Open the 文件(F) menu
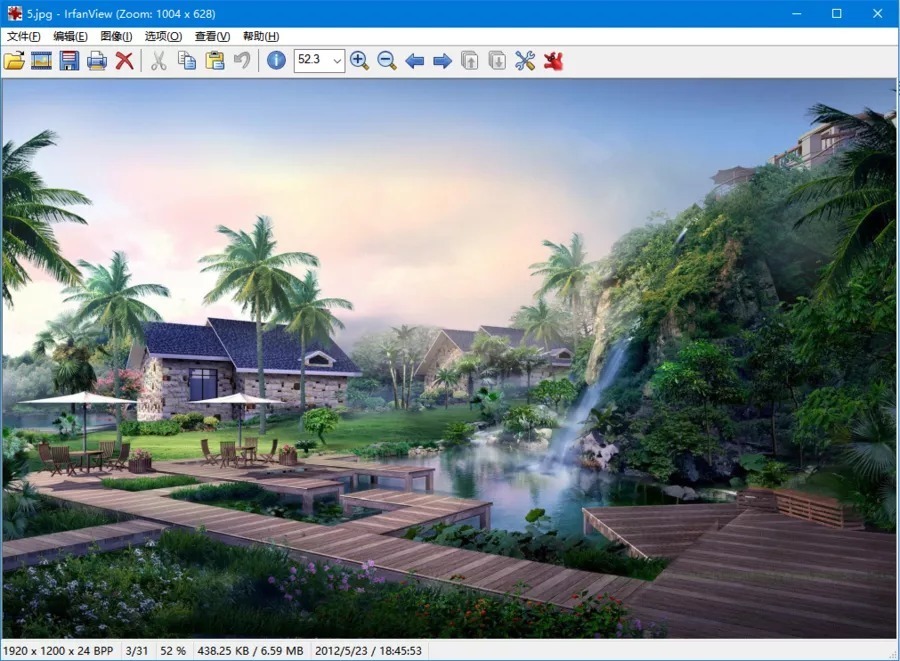Viewport: 900px width, 661px height. [23, 36]
